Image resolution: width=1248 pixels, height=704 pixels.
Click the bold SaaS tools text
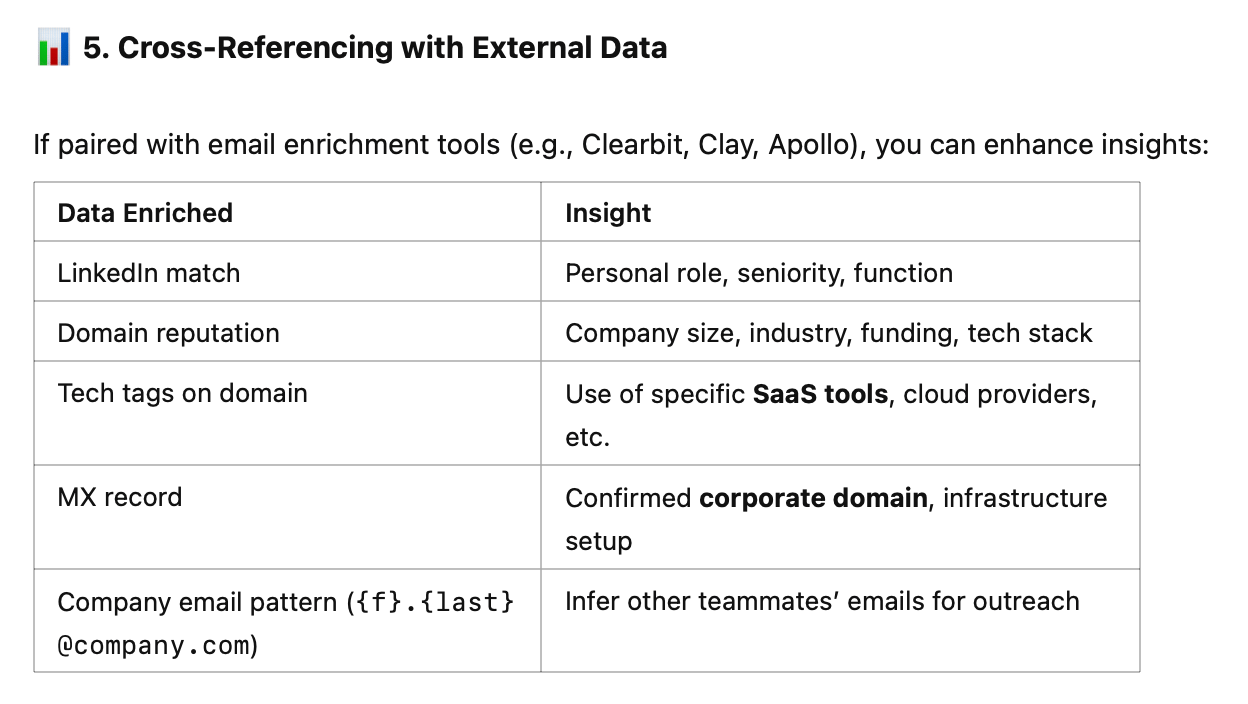tap(820, 394)
